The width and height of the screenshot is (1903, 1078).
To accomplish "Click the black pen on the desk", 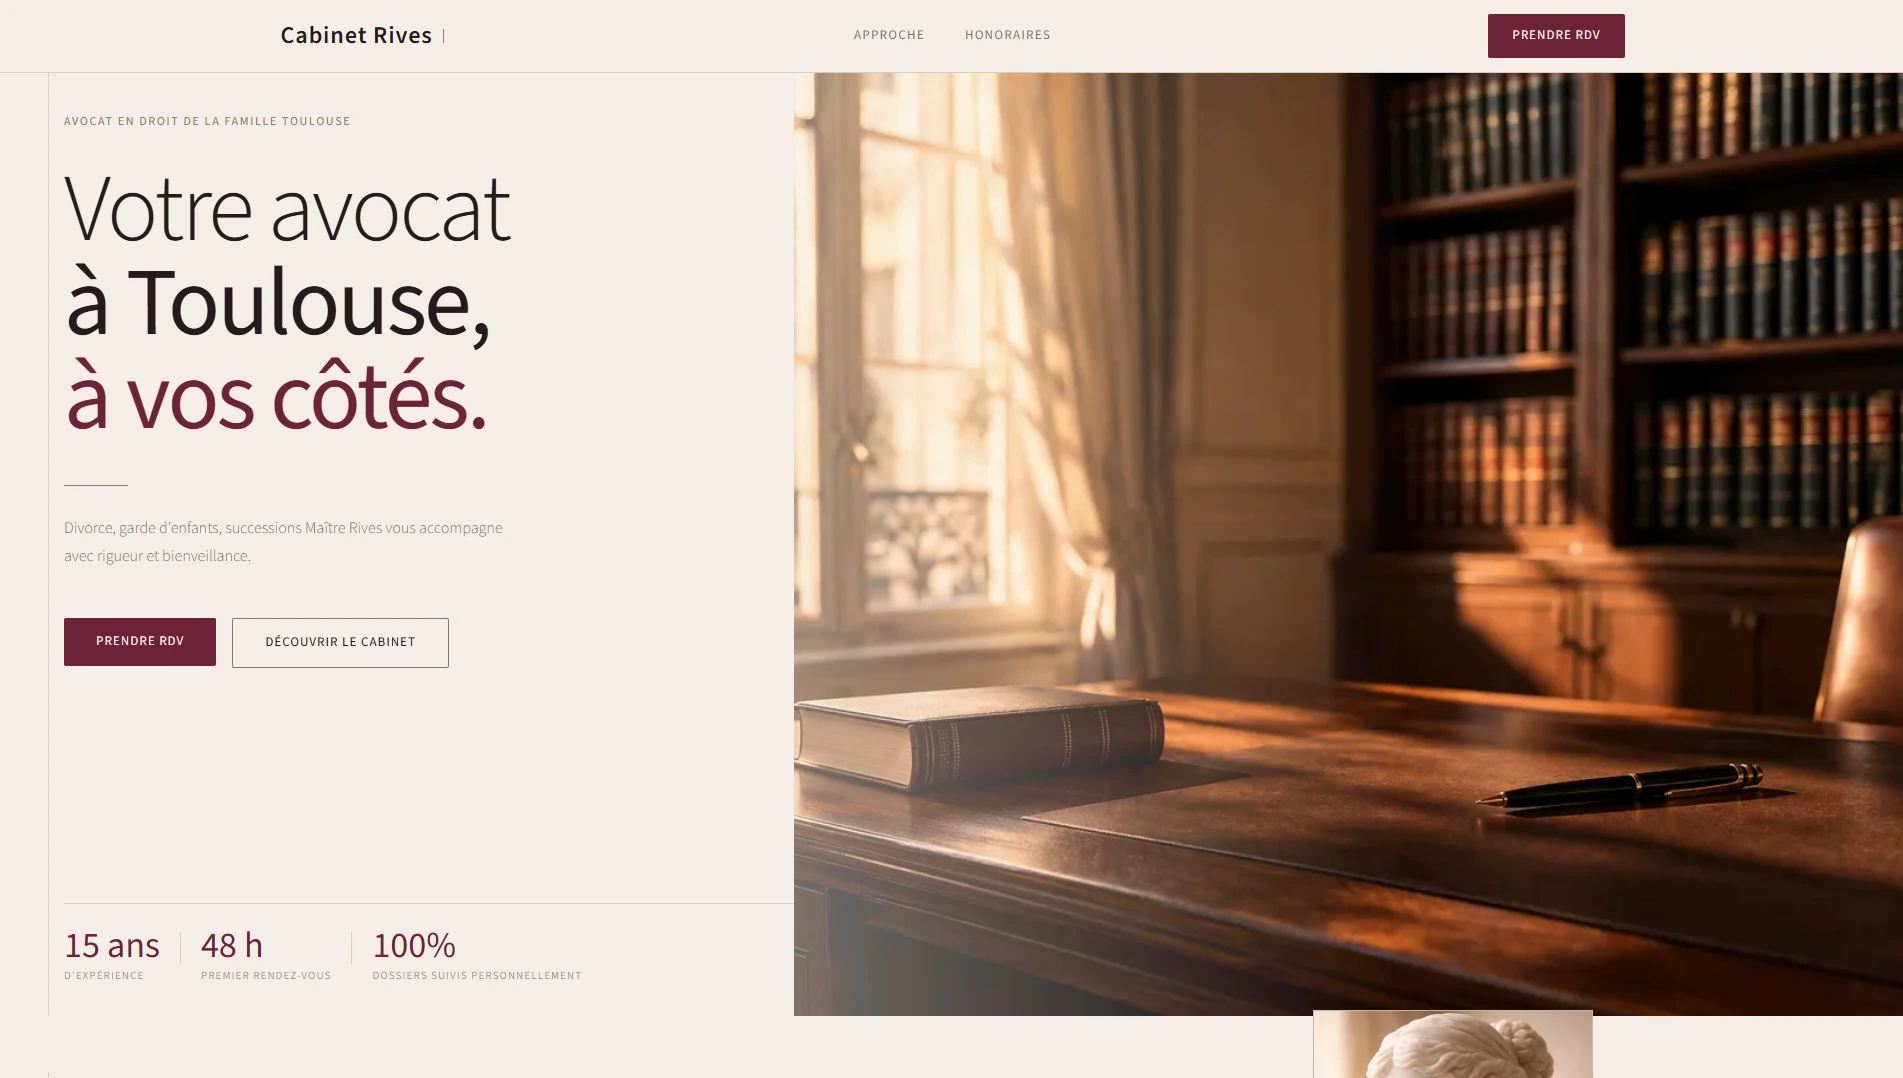I will (1620, 786).
